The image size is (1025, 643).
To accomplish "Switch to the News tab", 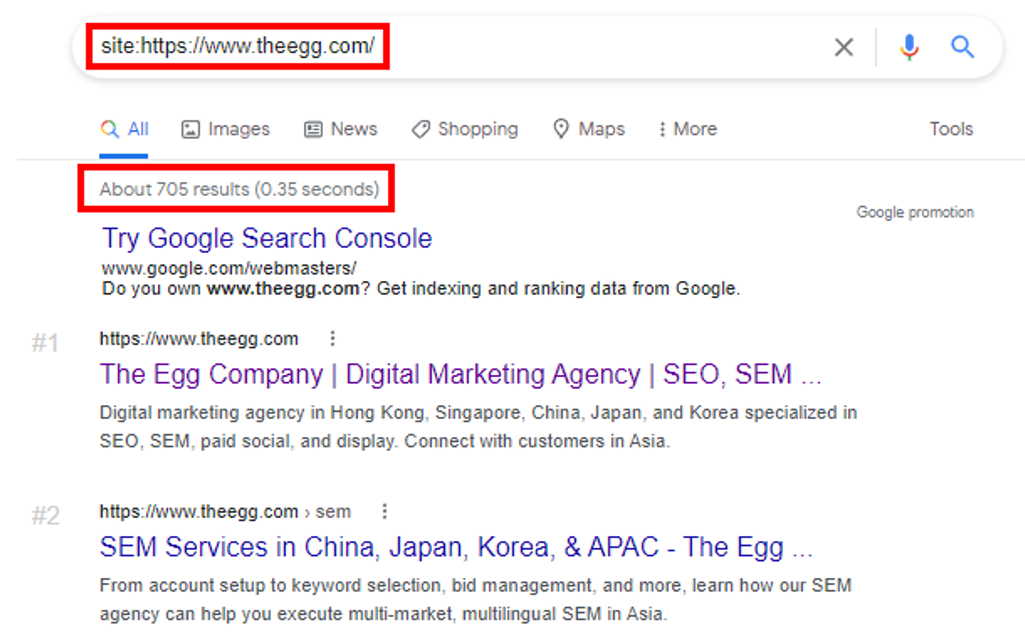I will (x=341, y=129).
